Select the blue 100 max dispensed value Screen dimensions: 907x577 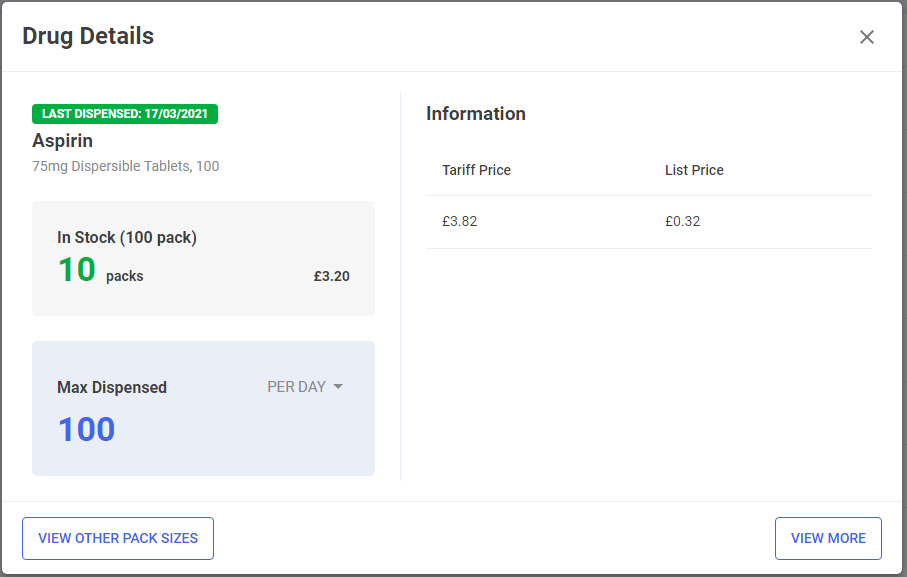(87, 430)
